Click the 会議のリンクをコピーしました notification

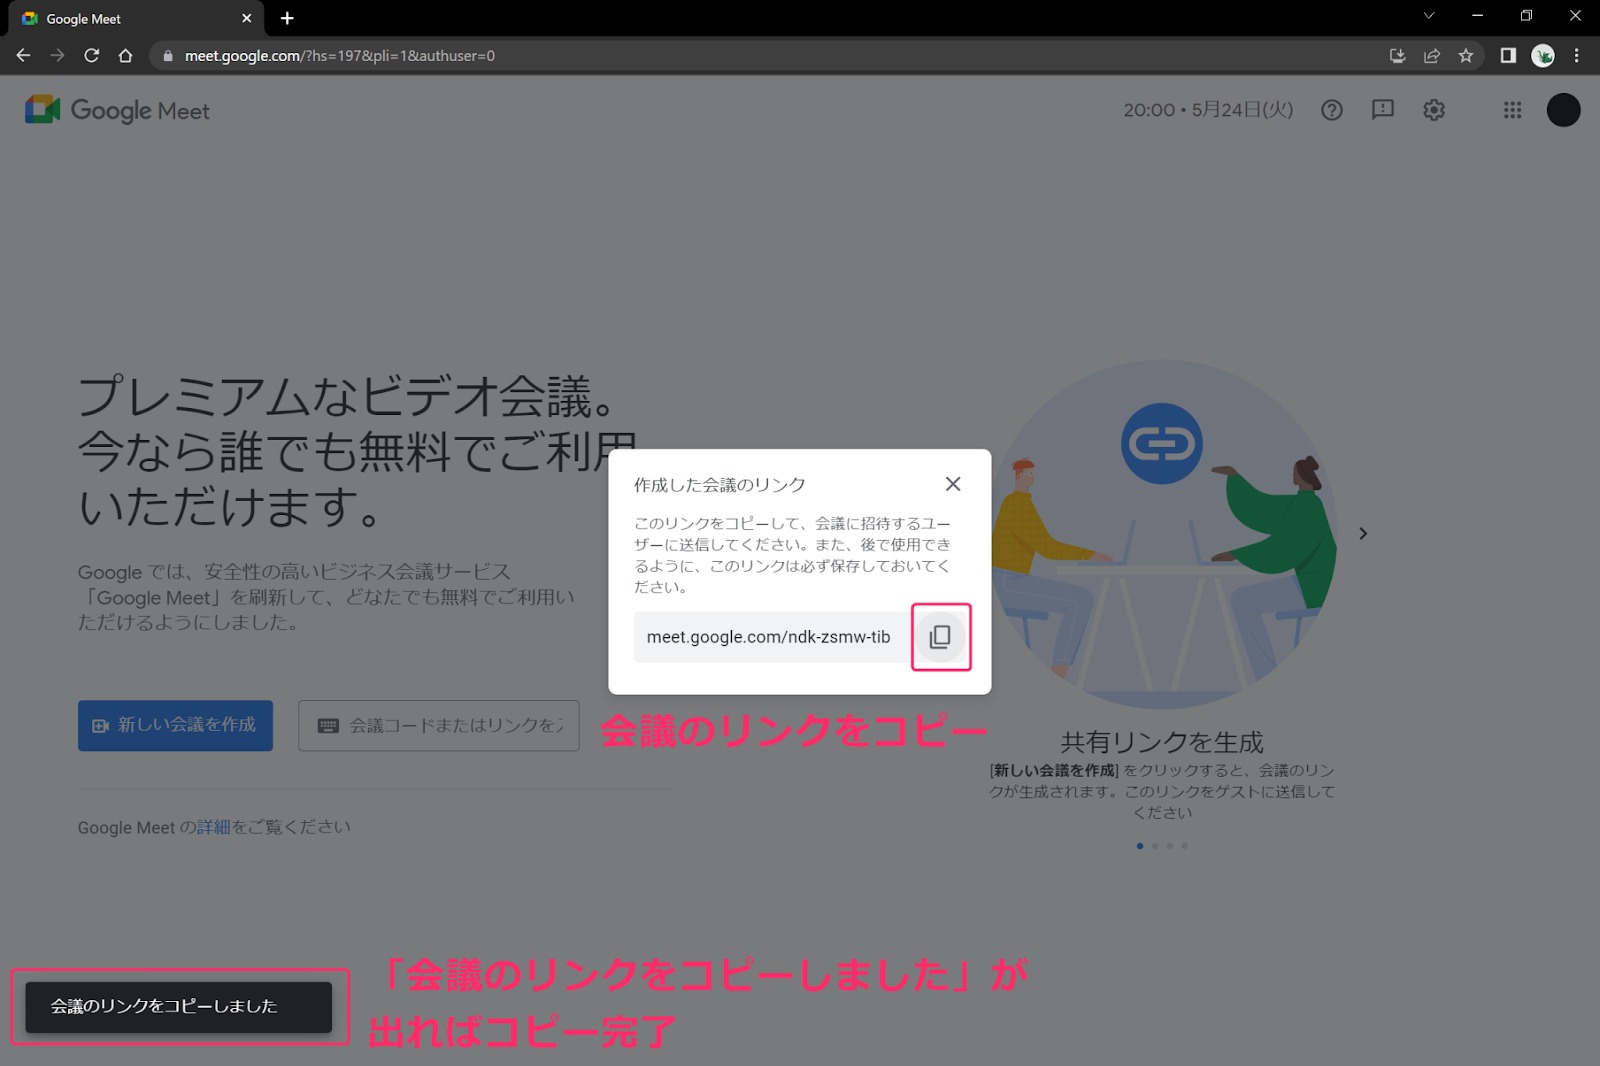coord(178,1007)
